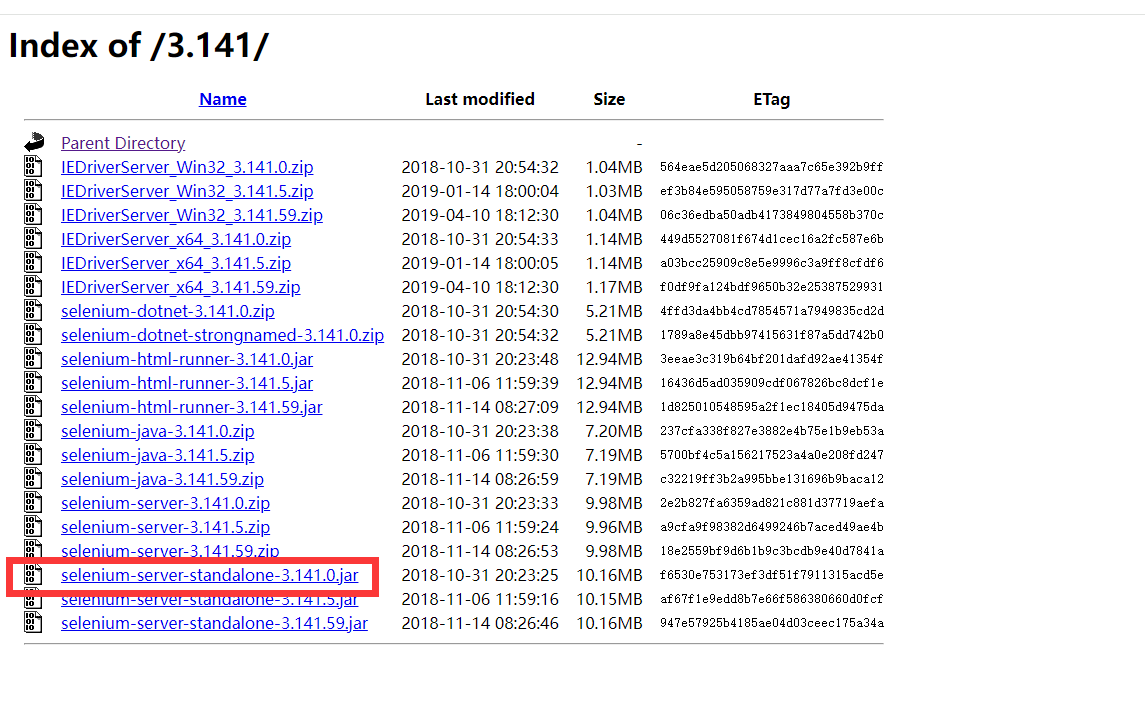Click file icon next to IEDriverServer_Win32_3.141.59.zip
This screenshot has width=1145, height=706.
[x=34, y=215]
